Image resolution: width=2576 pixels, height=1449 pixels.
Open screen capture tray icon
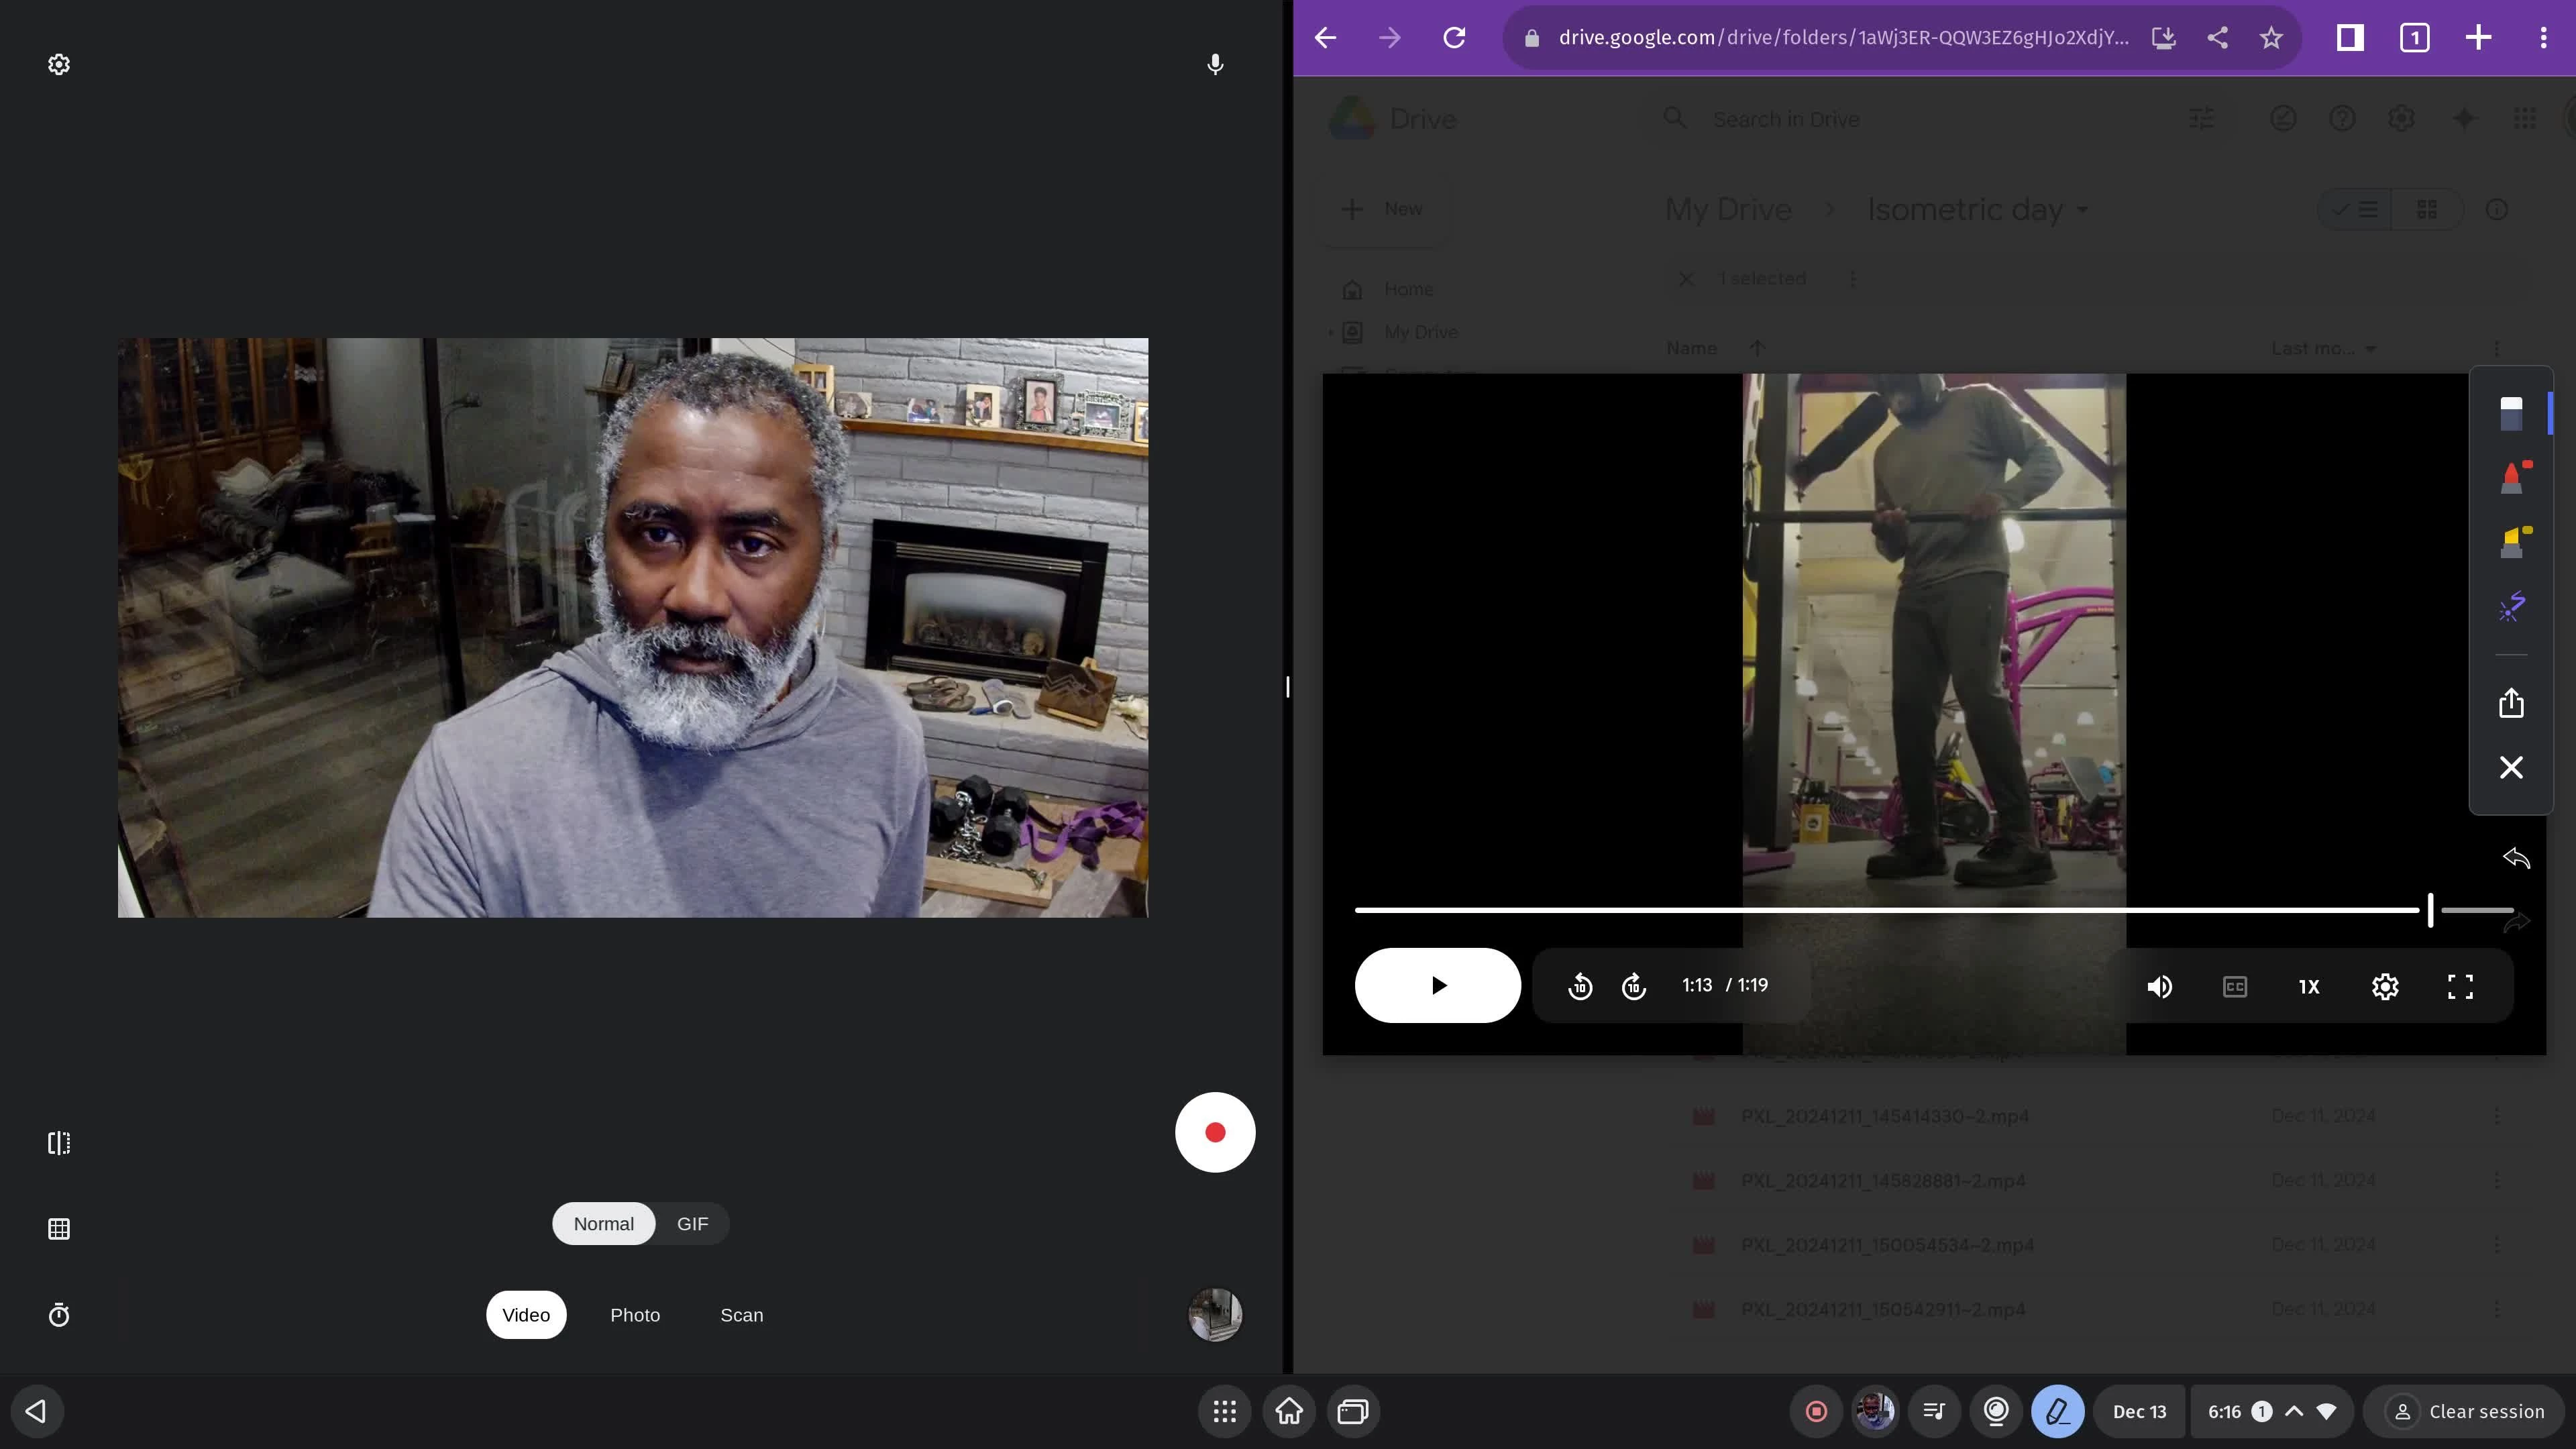1996,1411
